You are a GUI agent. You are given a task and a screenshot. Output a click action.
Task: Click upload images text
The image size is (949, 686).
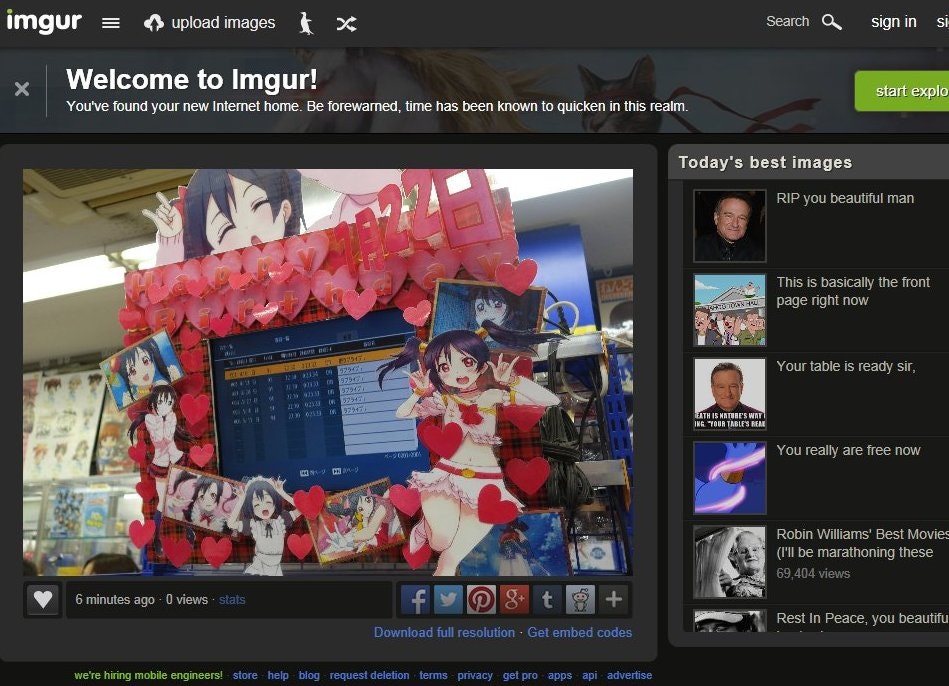[223, 22]
